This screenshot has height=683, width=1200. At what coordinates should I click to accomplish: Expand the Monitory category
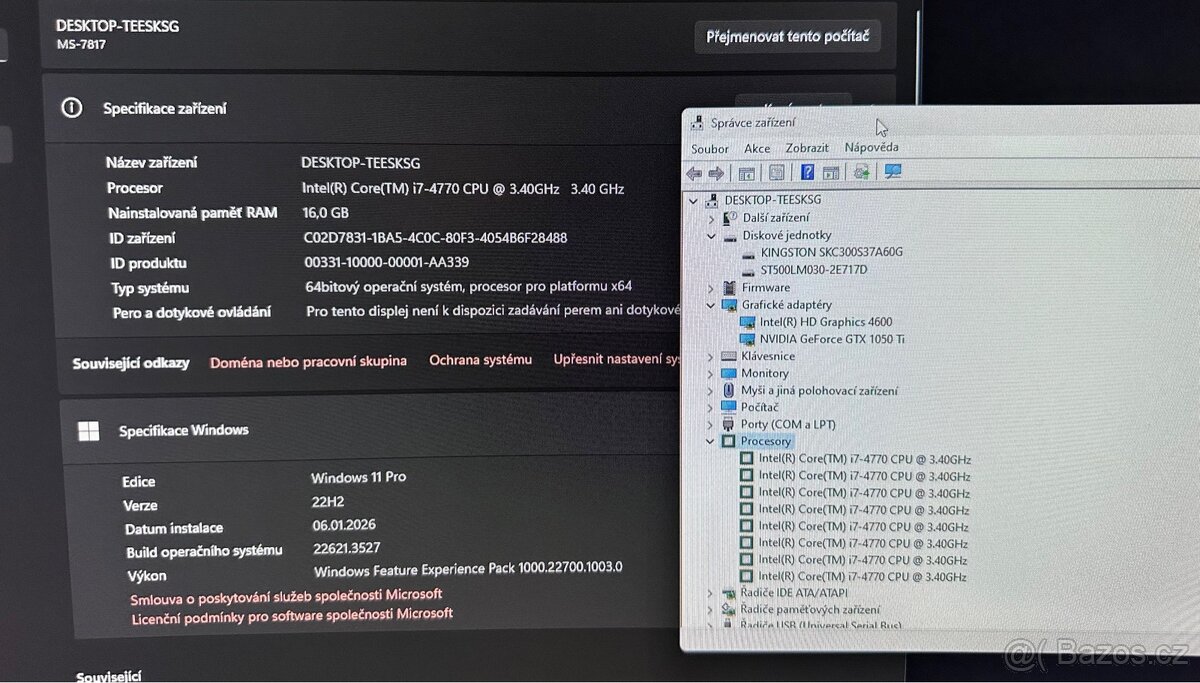click(x=710, y=373)
